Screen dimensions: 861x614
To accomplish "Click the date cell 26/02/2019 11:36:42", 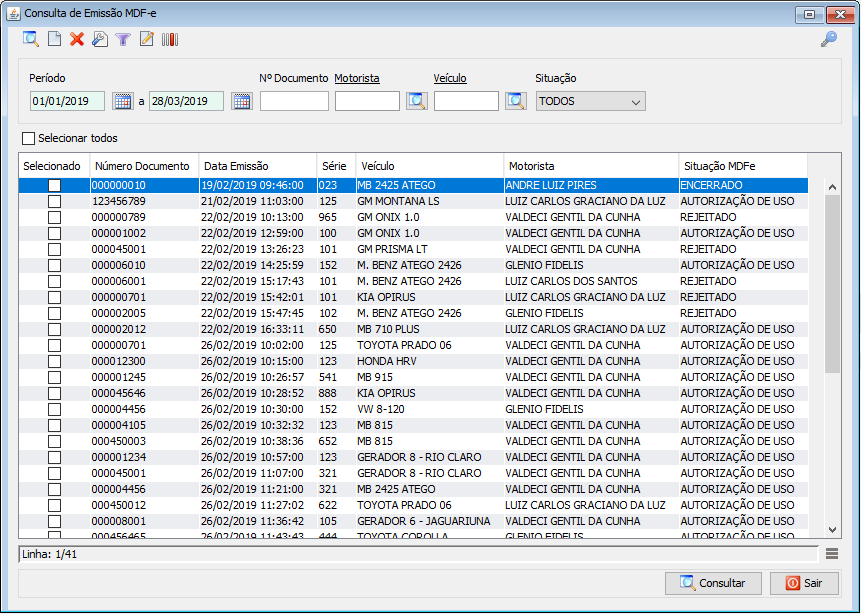I will pyautogui.click(x=258, y=521).
